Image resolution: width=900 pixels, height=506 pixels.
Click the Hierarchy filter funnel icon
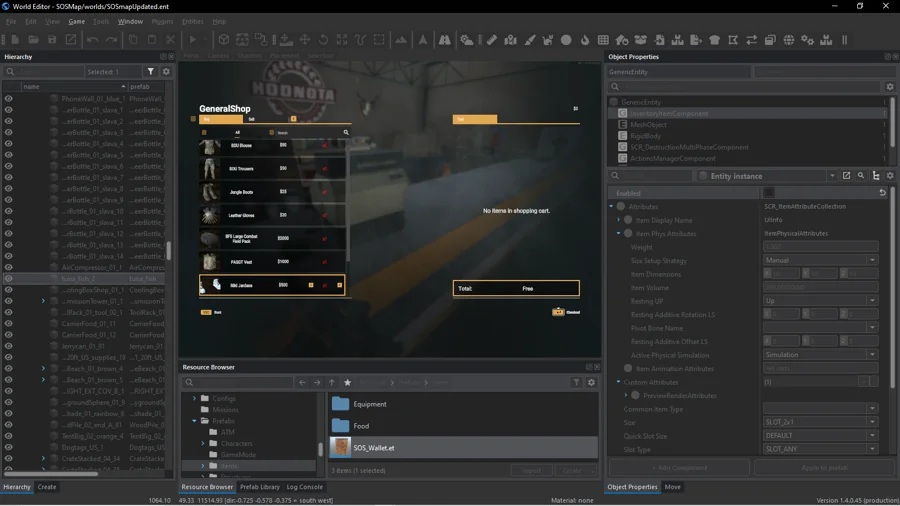150,72
